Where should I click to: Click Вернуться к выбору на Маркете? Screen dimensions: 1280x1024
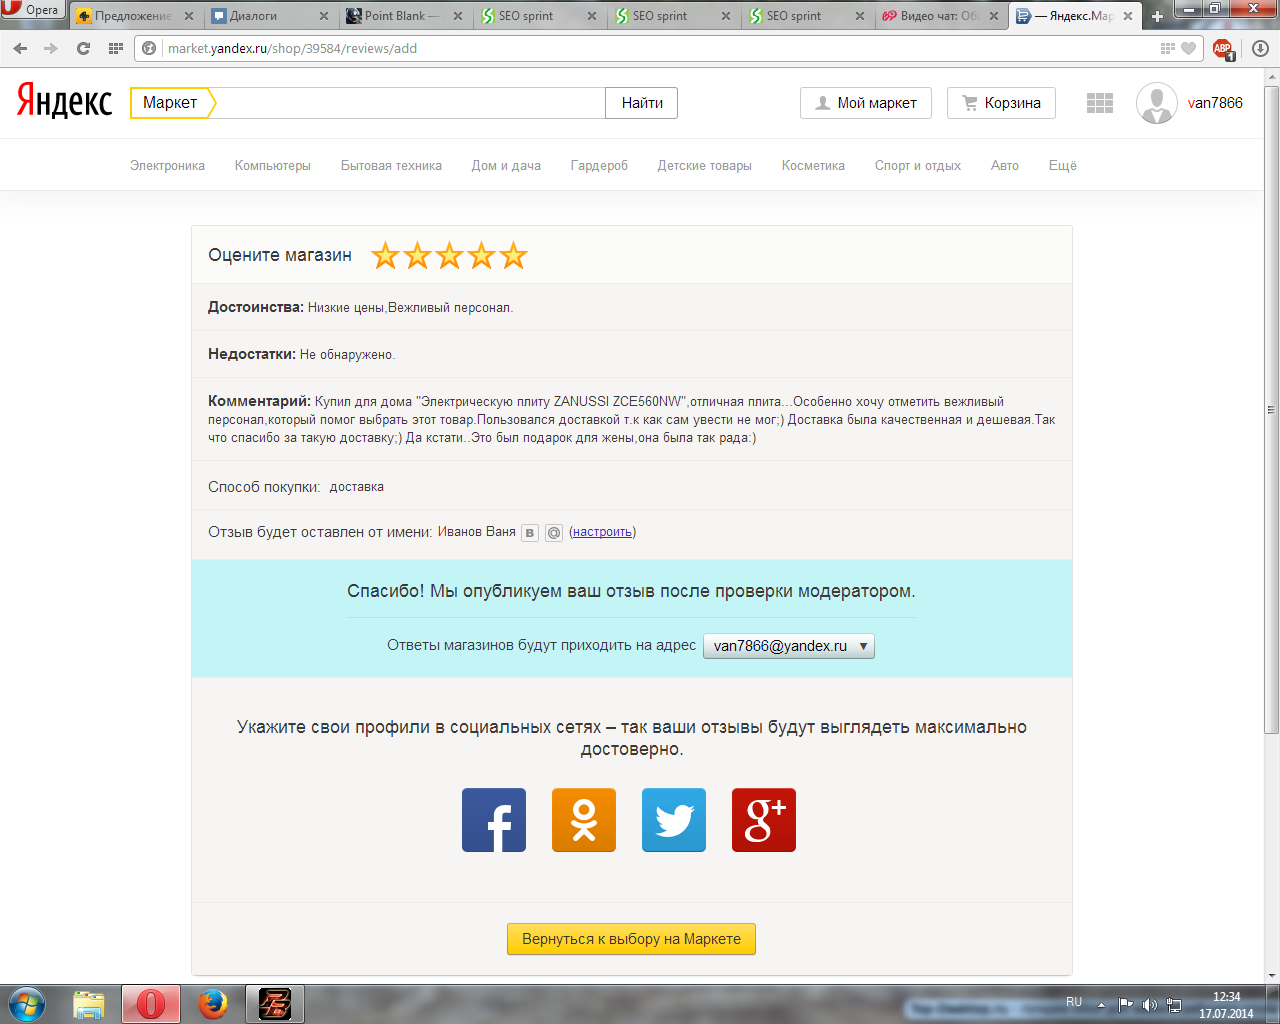pos(631,939)
